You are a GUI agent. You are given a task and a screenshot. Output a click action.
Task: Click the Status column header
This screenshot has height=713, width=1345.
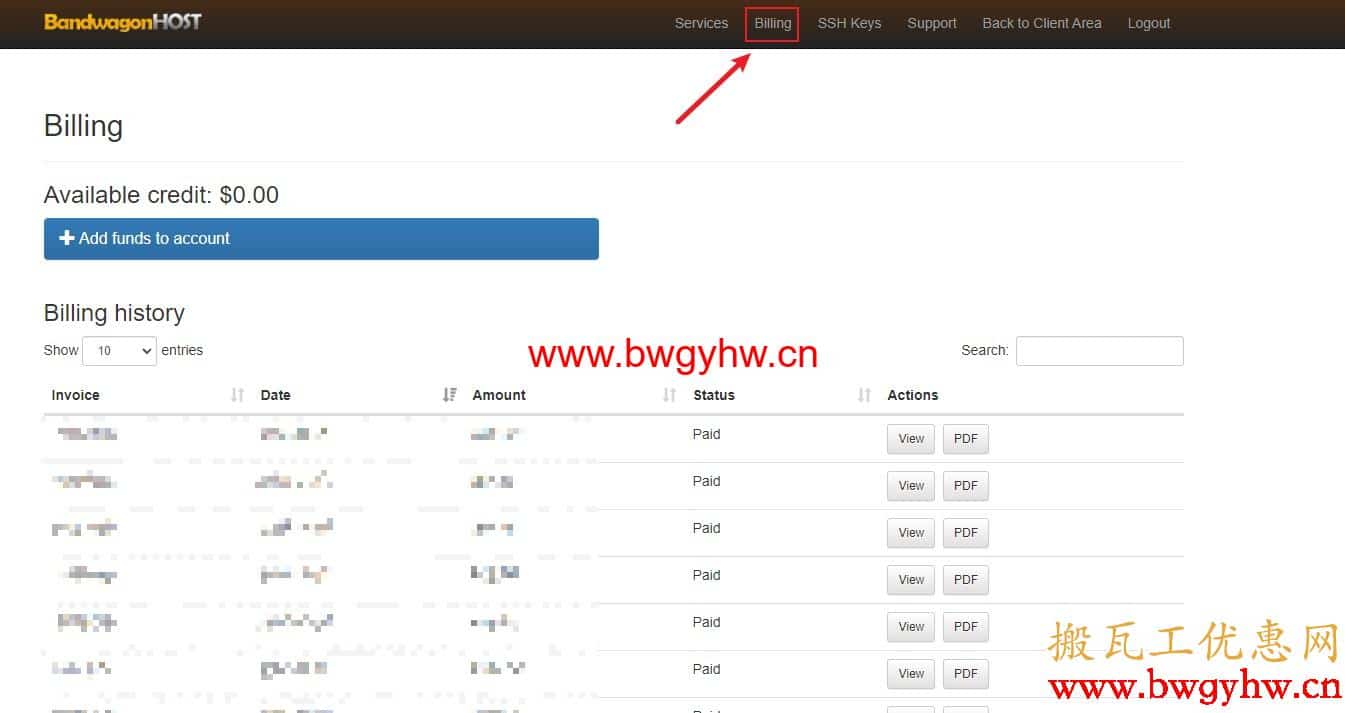tap(714, 395)
